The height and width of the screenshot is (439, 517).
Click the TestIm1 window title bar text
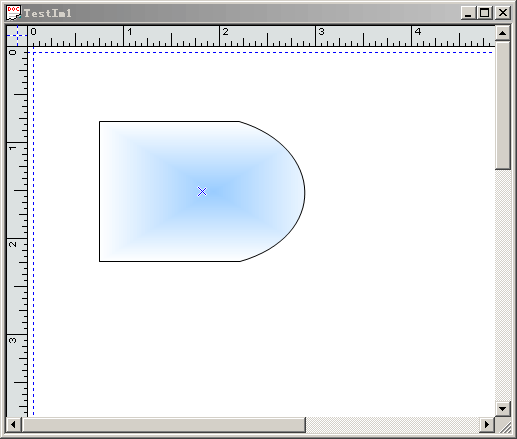point(48,13)
